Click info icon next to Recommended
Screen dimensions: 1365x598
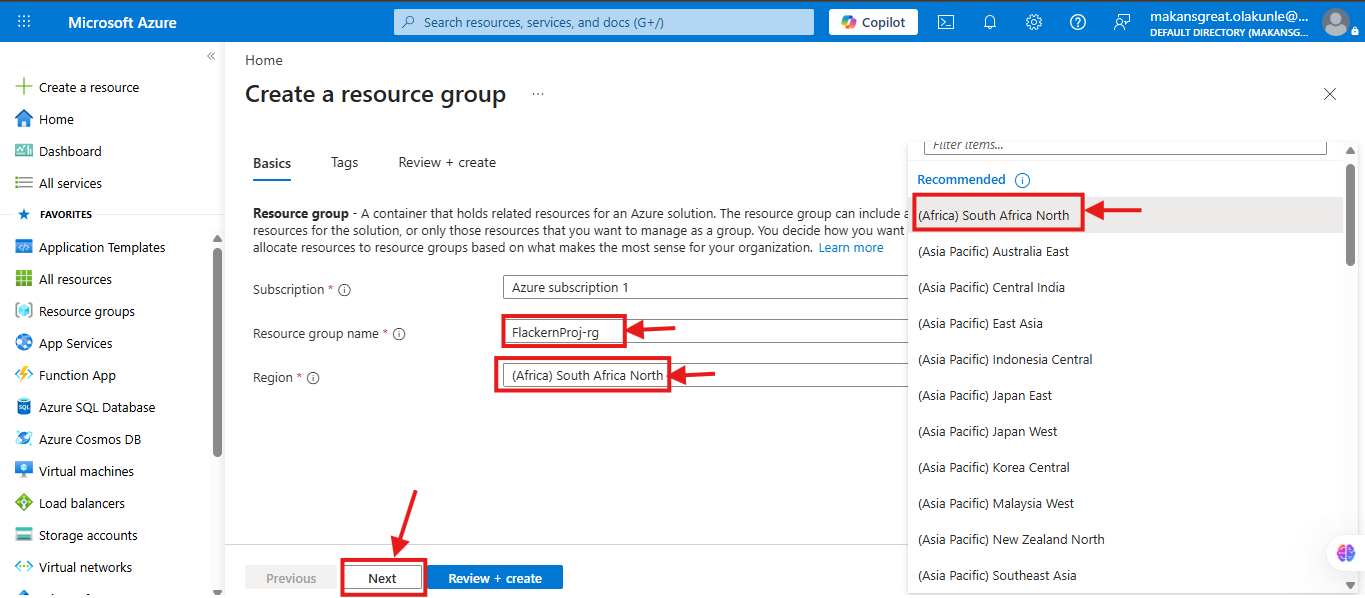coord(1022,180)
